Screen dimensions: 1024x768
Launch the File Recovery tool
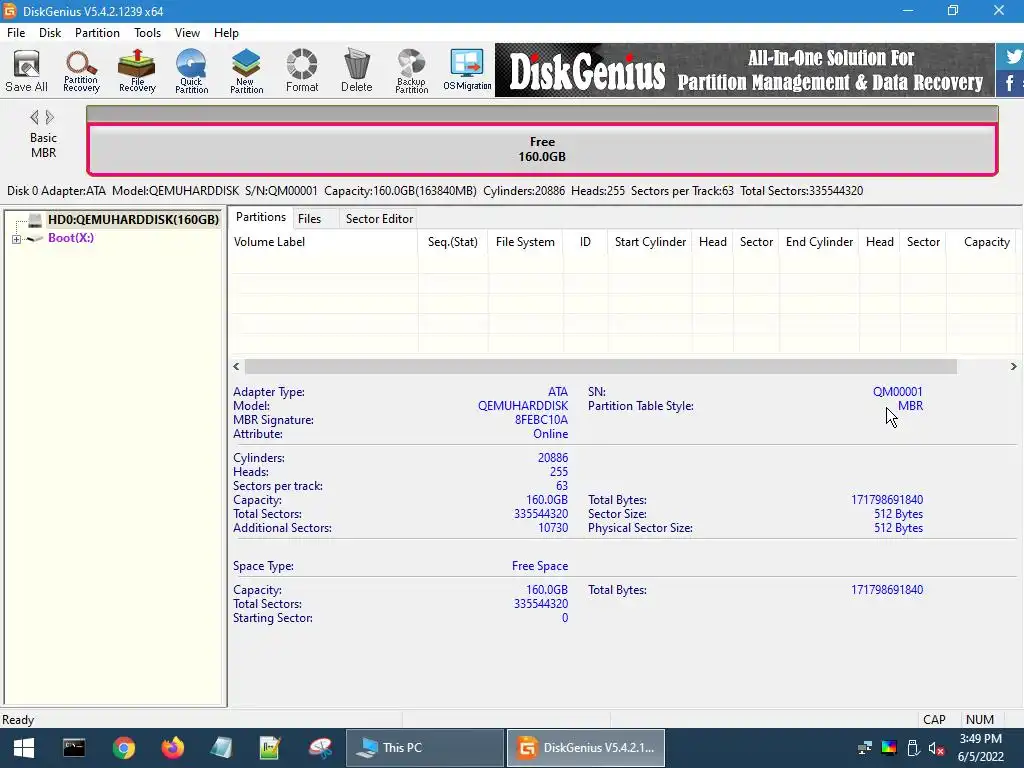click(137, 71)
